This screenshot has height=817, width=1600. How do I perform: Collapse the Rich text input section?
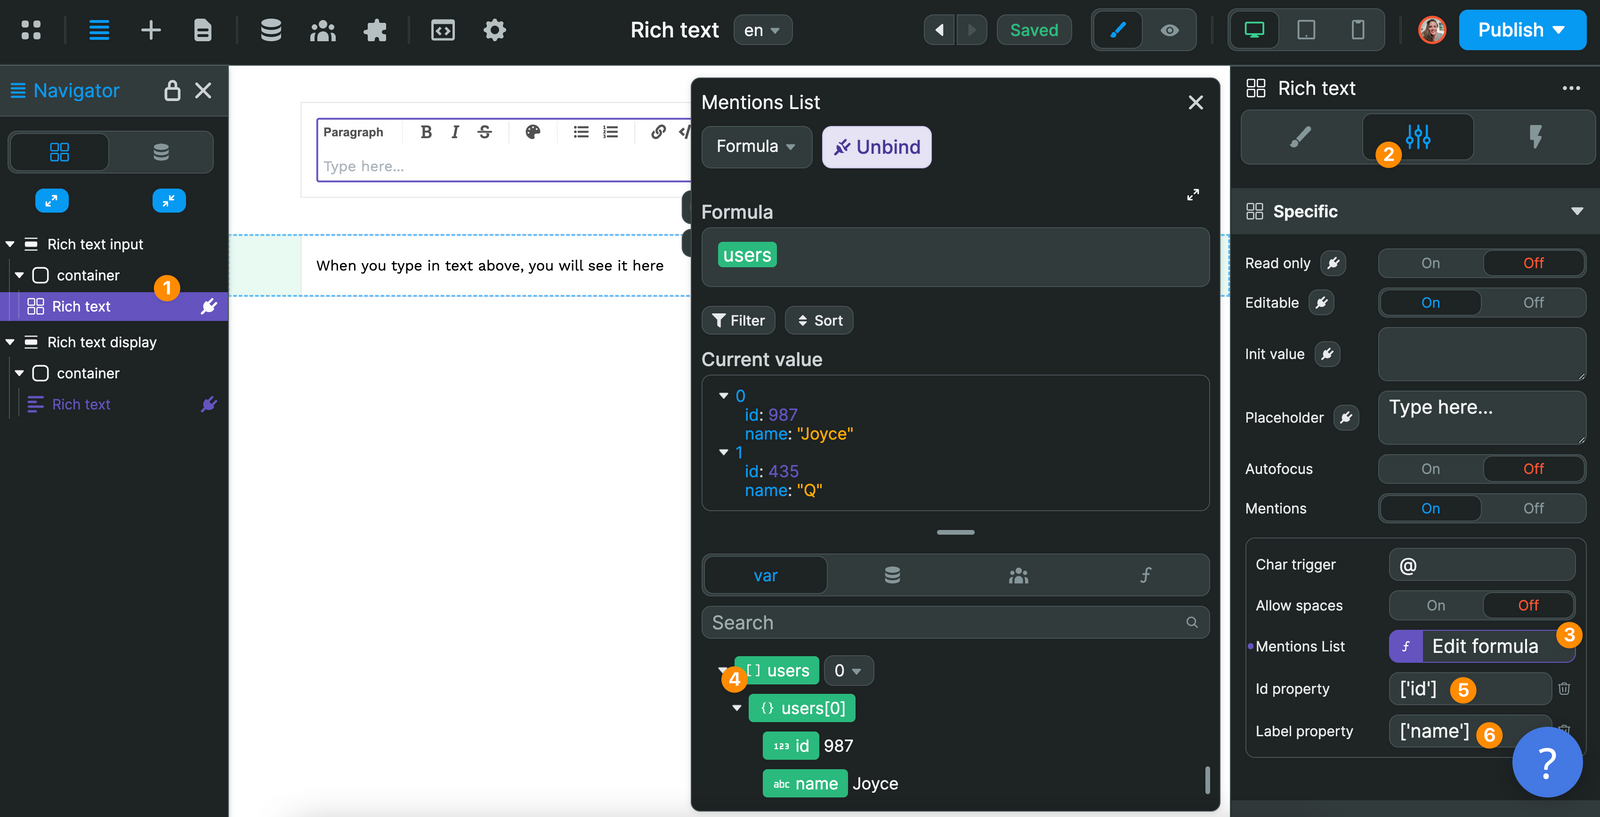(10, 244)
